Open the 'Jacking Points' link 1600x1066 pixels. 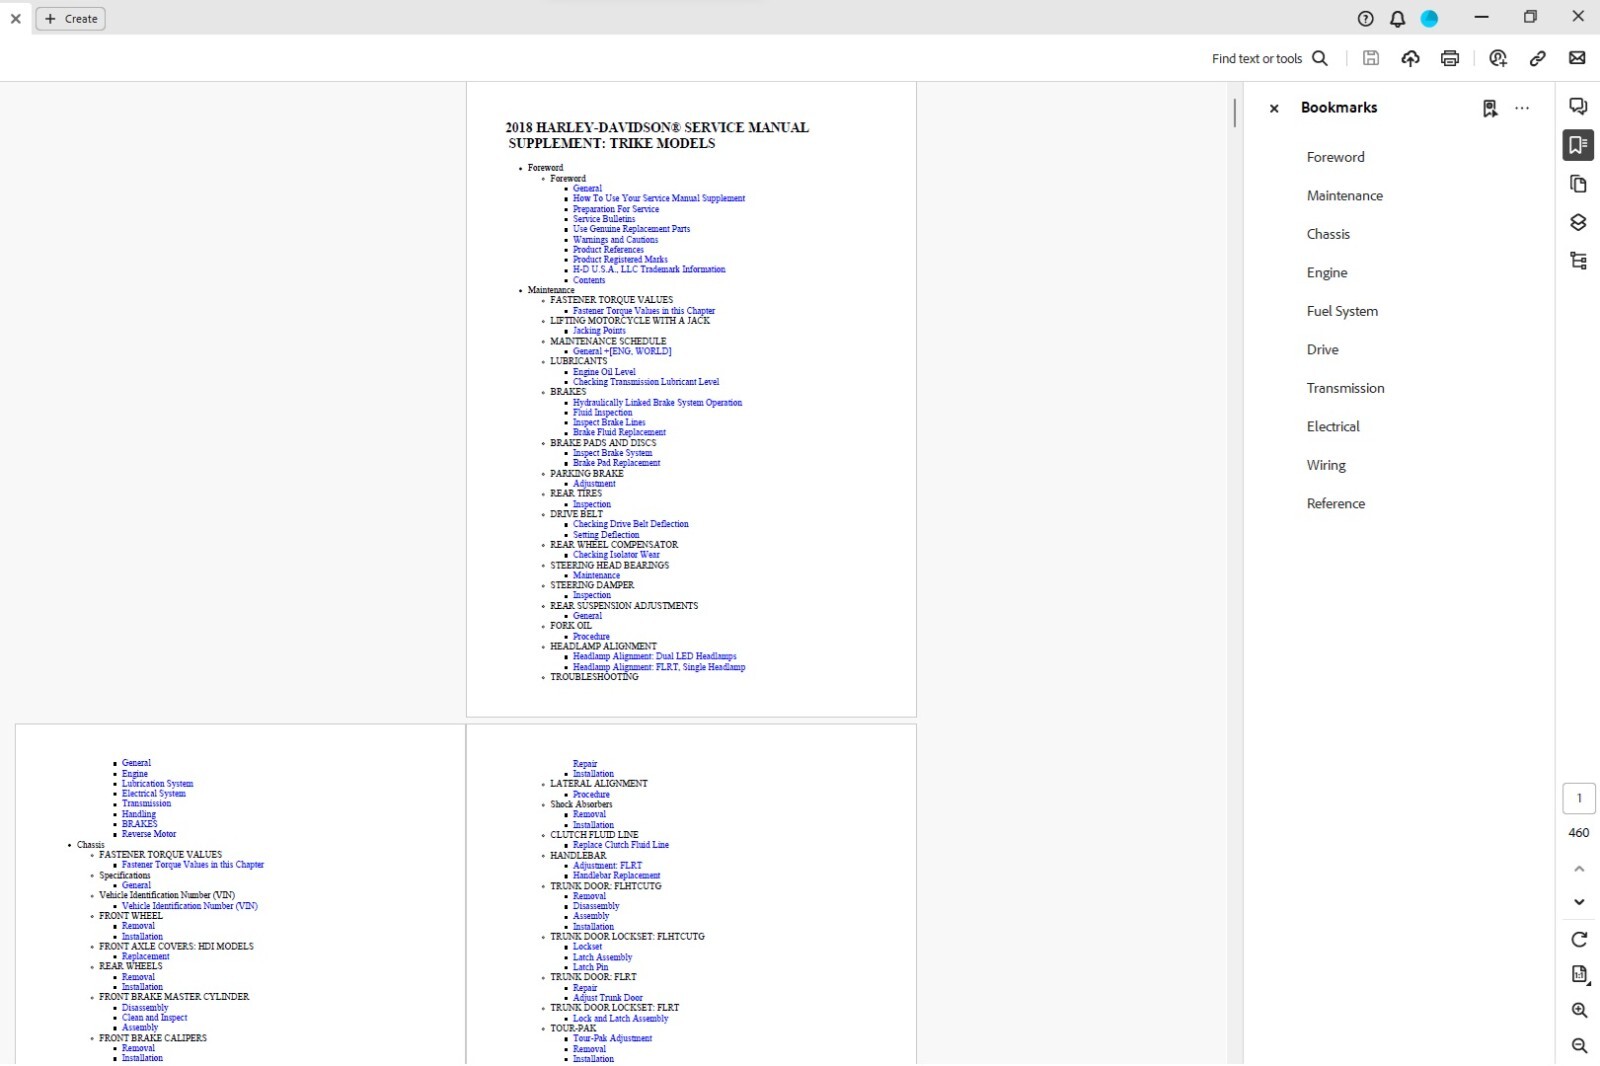(x=599, y=331)
